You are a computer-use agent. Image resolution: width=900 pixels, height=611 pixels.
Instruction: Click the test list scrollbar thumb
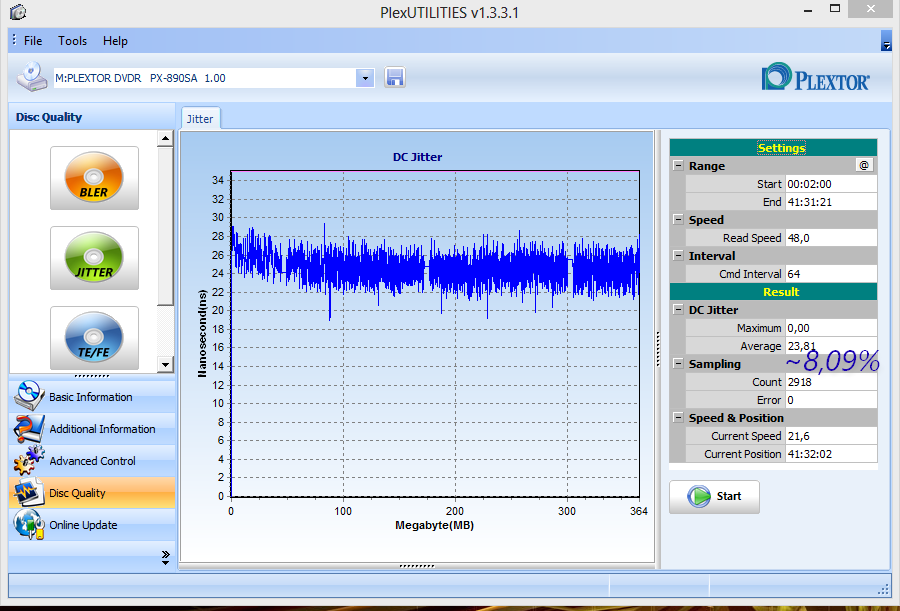point(165,226)
